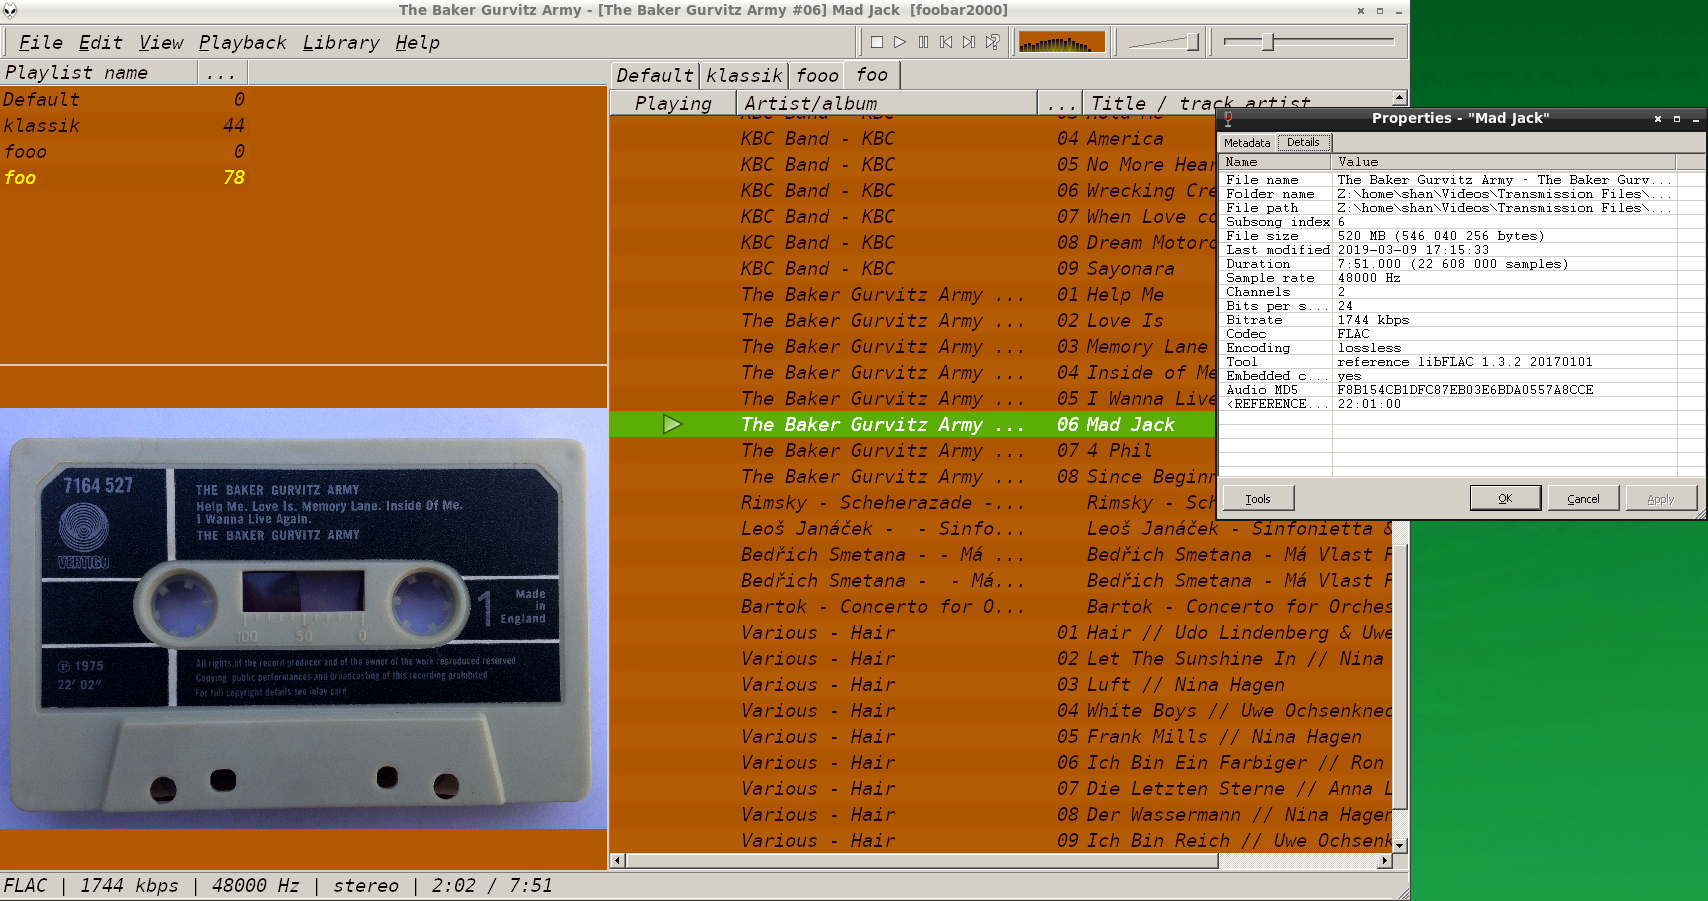
Task: Open the Playback menu
Action: [x=242, y=42]
